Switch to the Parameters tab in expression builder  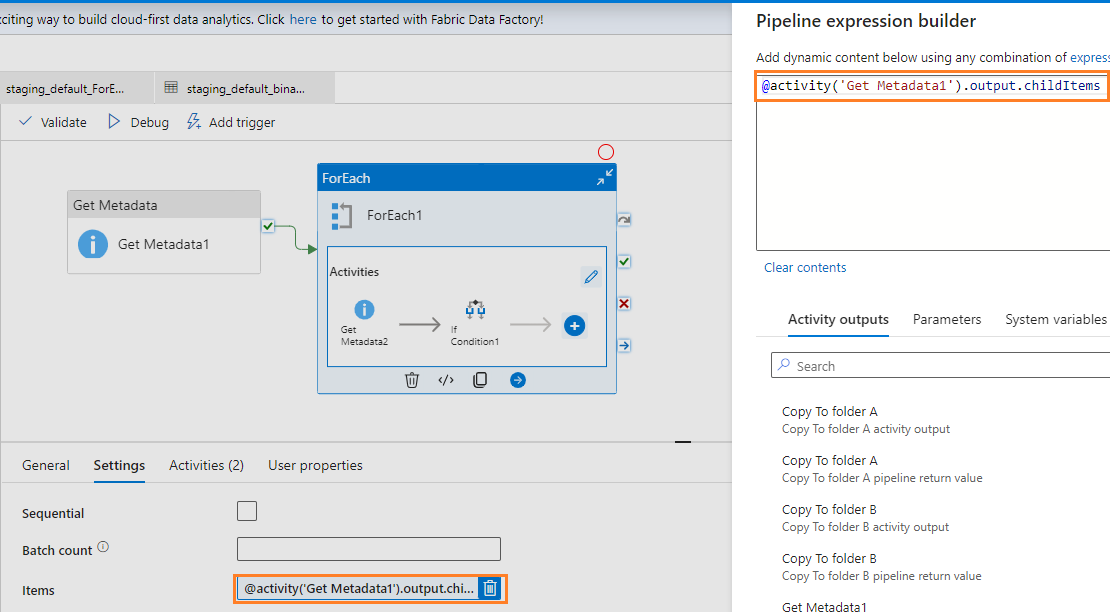pos(946,319)
